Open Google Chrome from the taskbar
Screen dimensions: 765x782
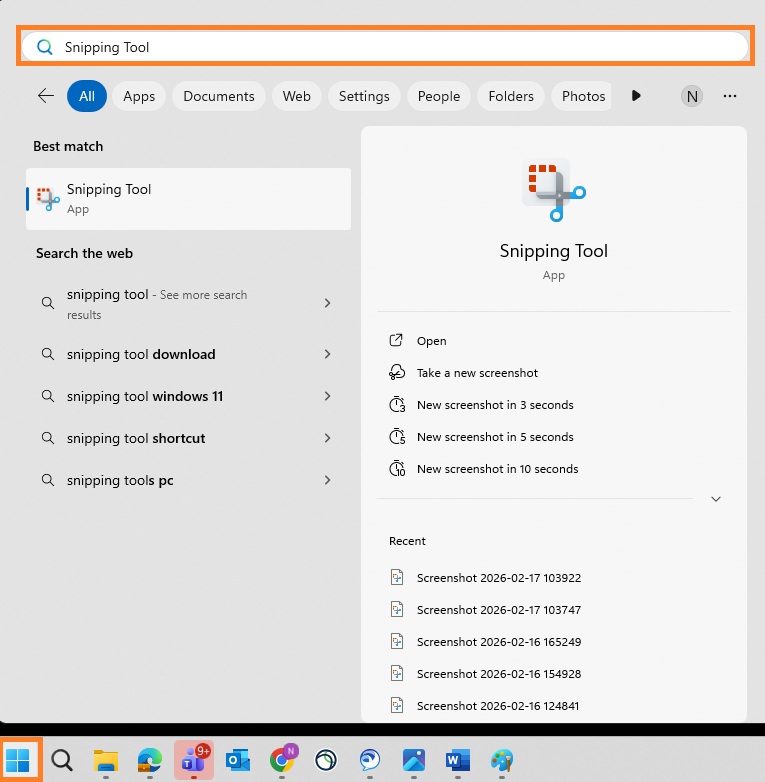[282, 761]
